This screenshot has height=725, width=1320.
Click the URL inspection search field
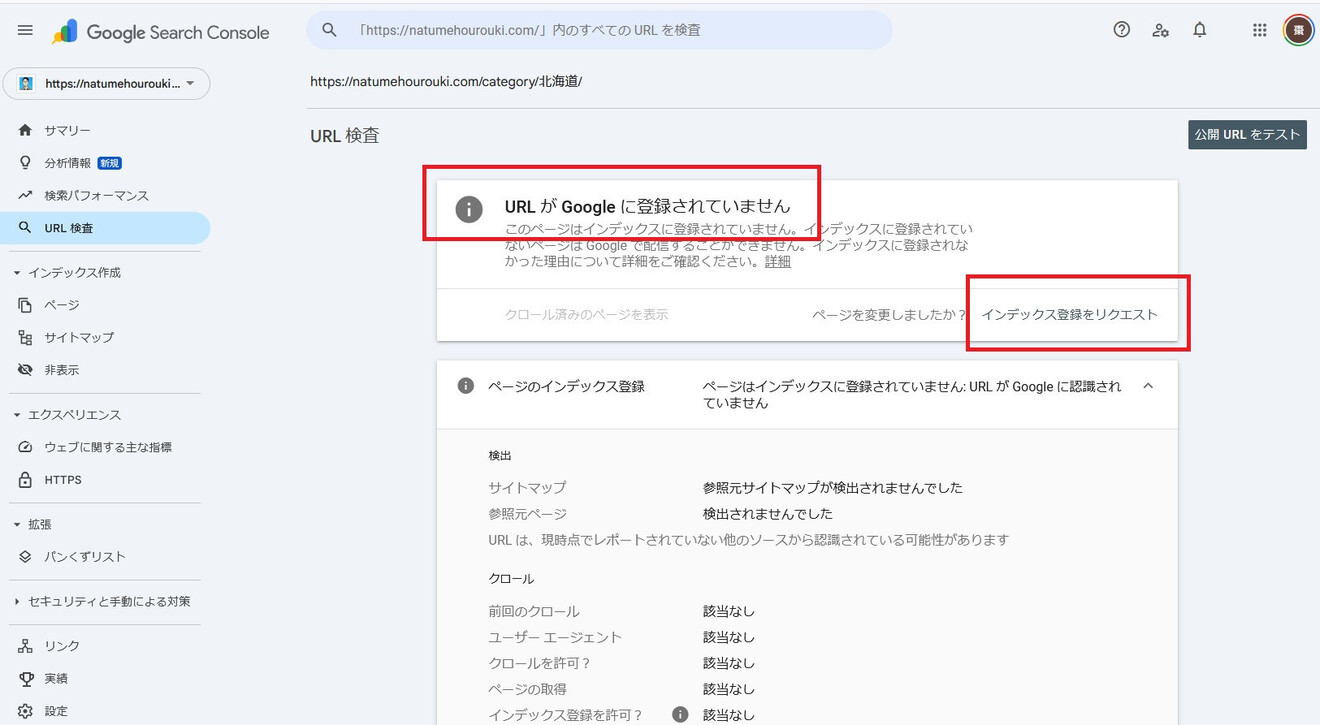pos(599,30)
